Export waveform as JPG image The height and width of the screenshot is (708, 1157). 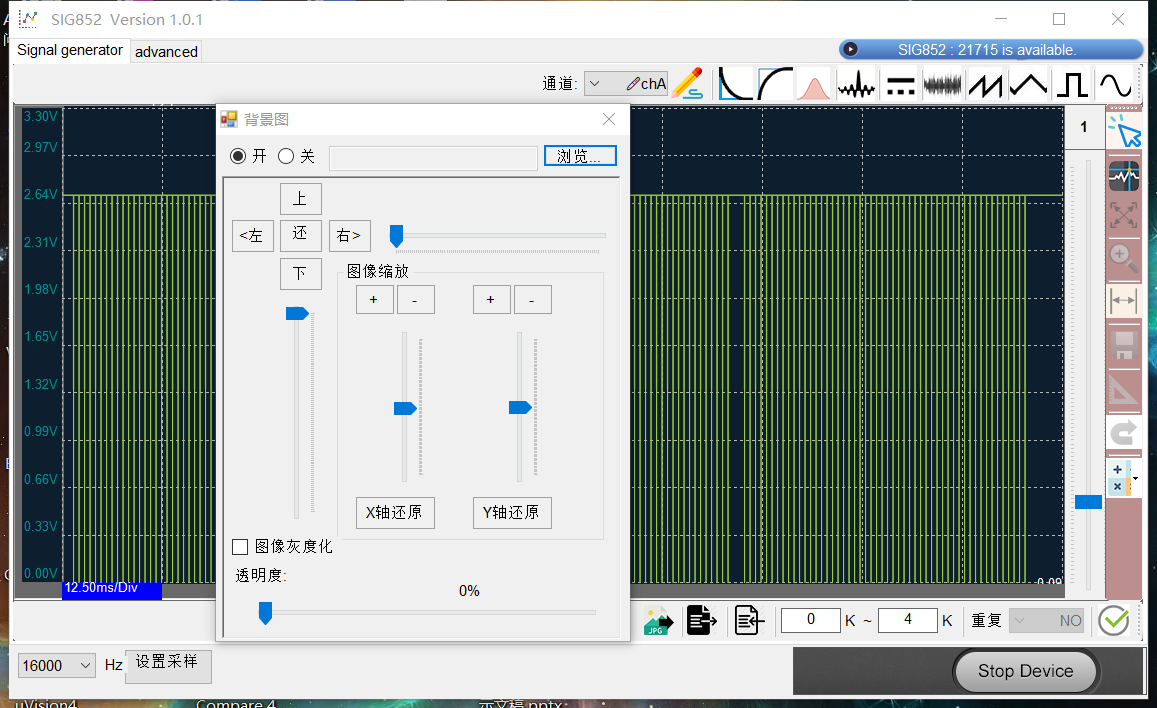point(657,621)
